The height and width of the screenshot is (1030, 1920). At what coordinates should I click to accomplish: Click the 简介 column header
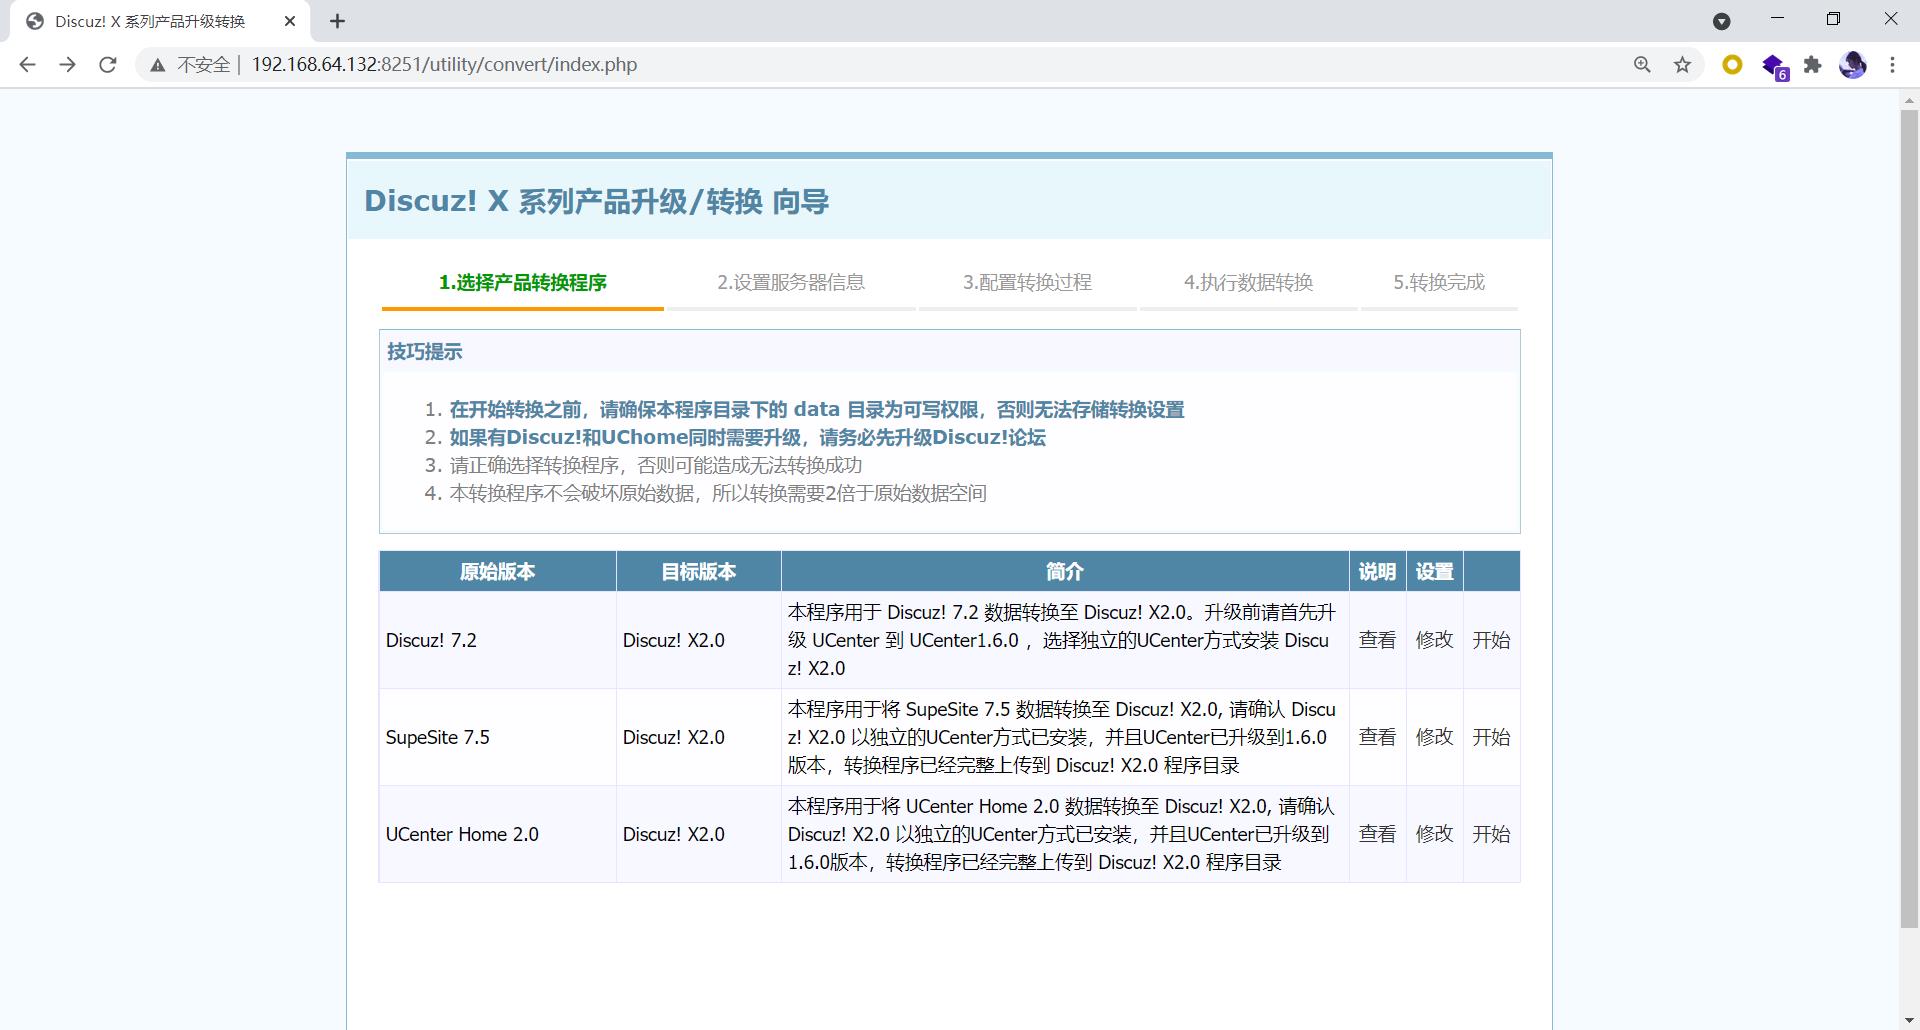[x=1064, y=572]
